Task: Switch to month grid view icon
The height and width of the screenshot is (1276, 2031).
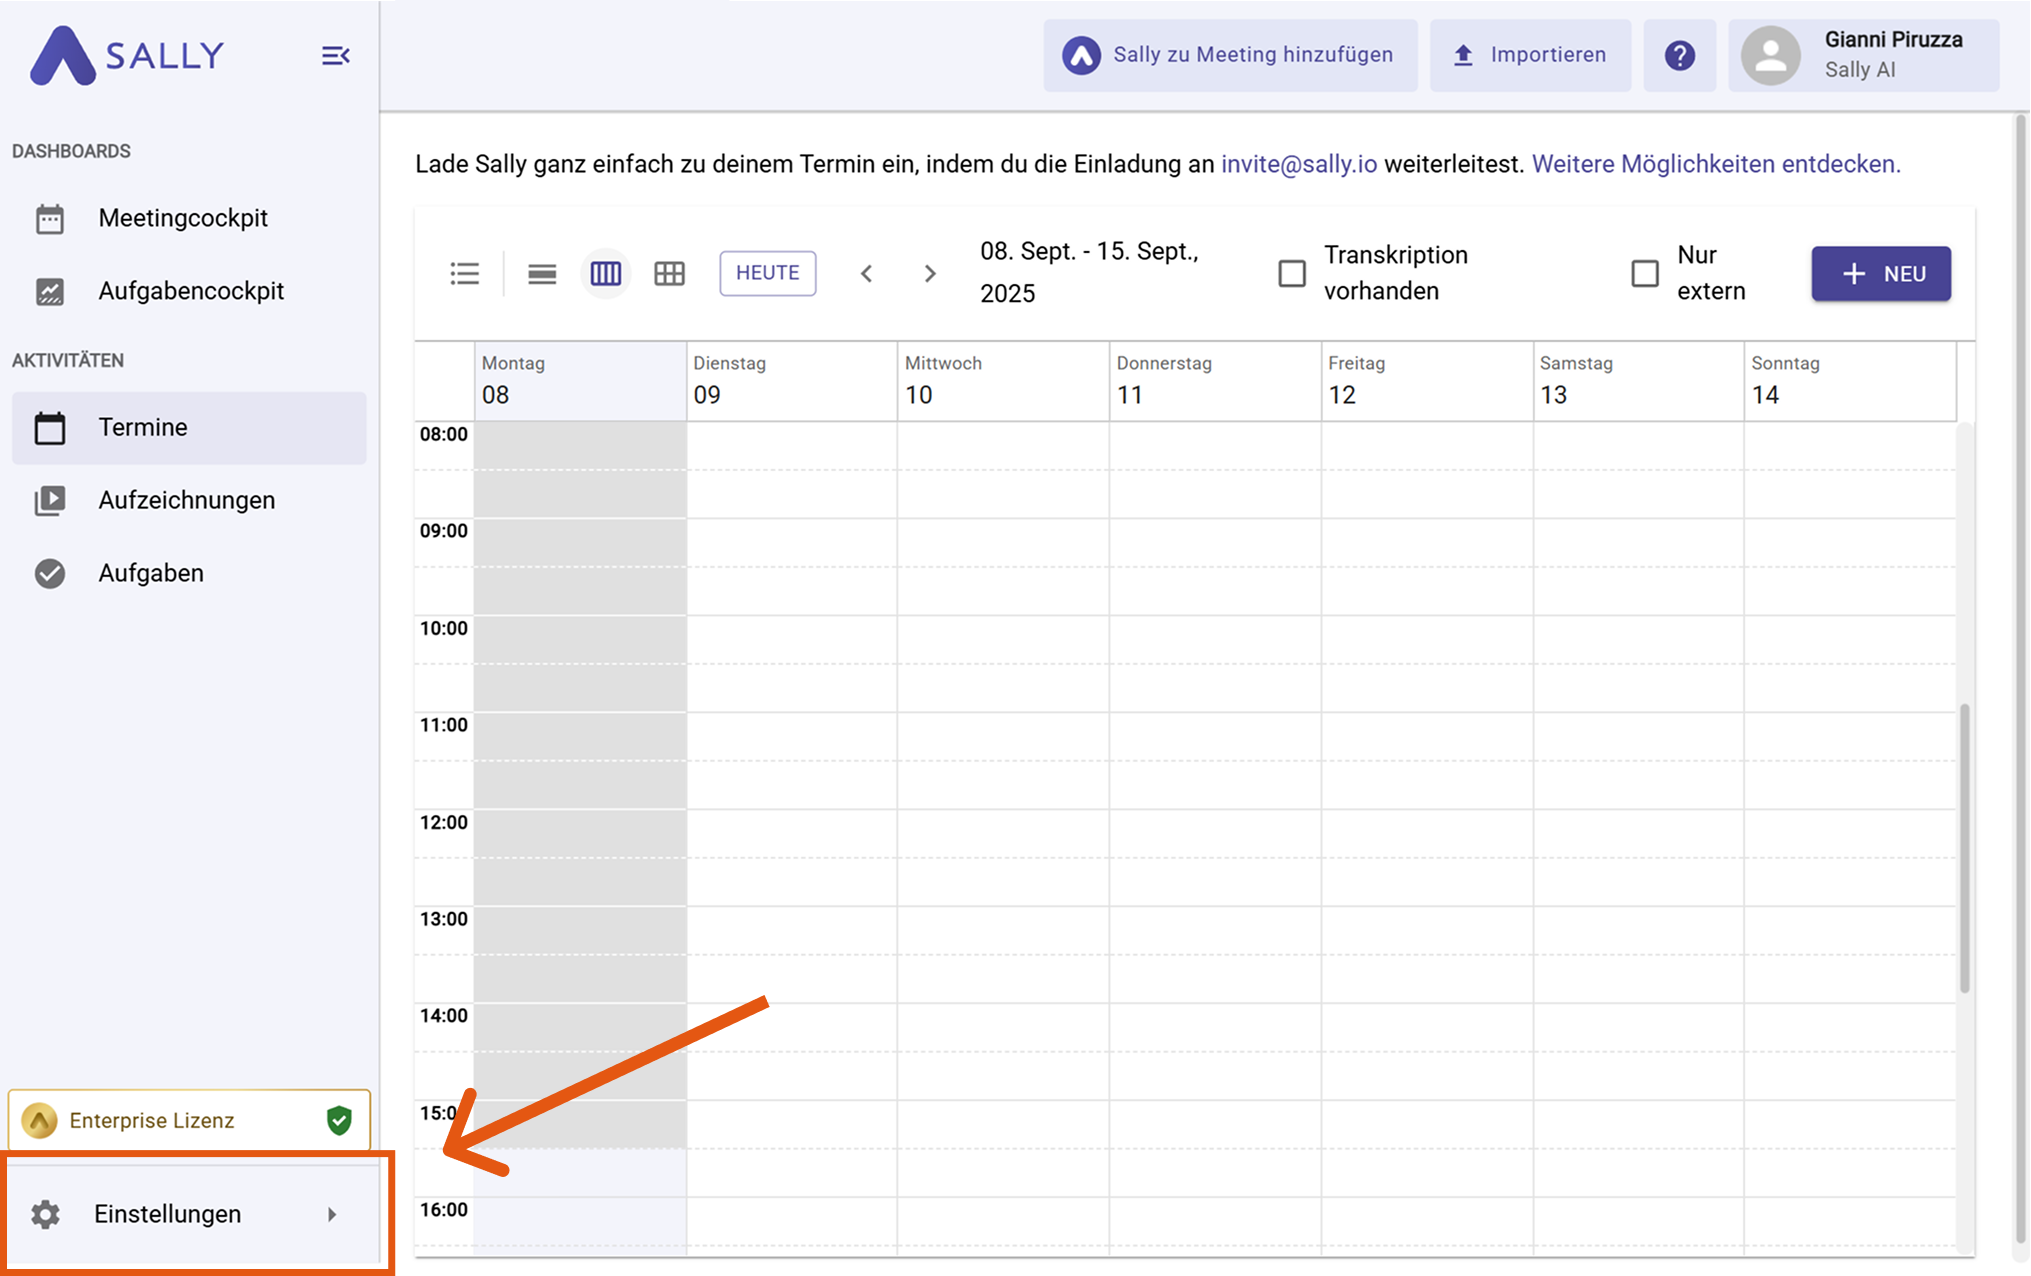Action: pyautogui.click(x=669, y=273)
